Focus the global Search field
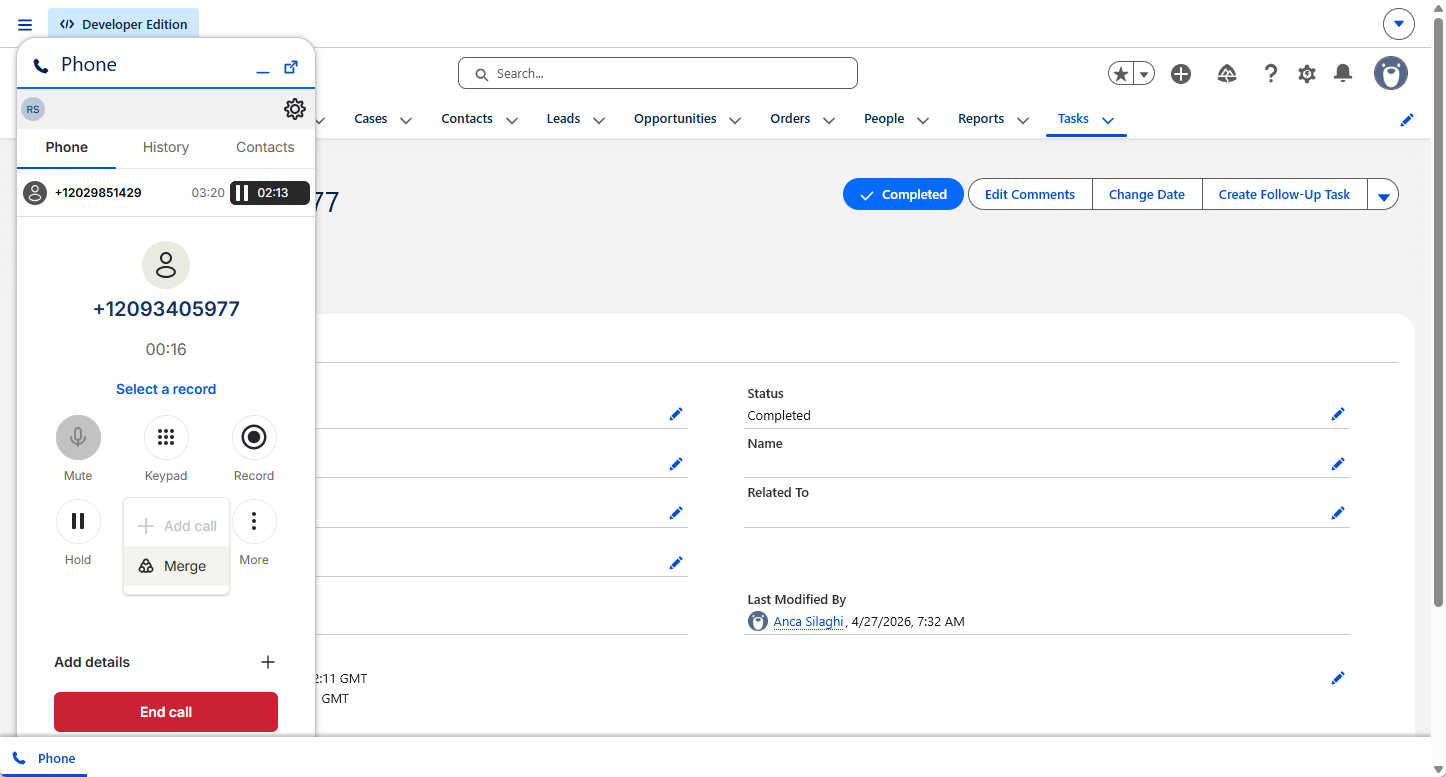The width and height of the screenshot is (1446, 777). pos(658,73)
